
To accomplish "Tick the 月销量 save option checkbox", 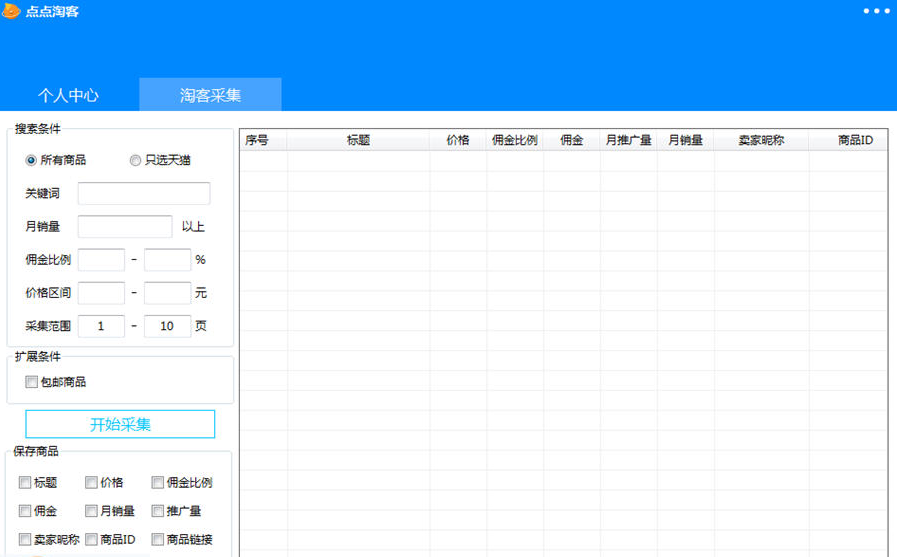I will click(x=92, y=511).
